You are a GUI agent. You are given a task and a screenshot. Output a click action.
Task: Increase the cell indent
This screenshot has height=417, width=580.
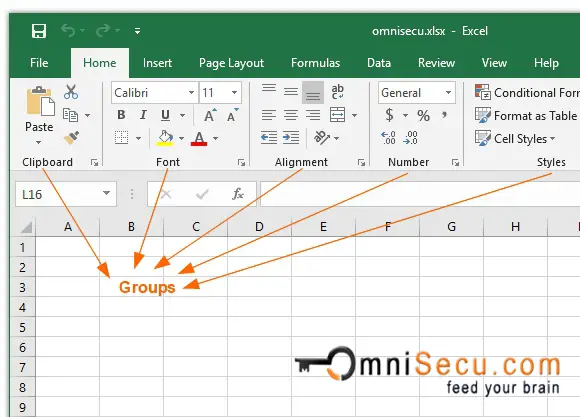click(291, 138)
